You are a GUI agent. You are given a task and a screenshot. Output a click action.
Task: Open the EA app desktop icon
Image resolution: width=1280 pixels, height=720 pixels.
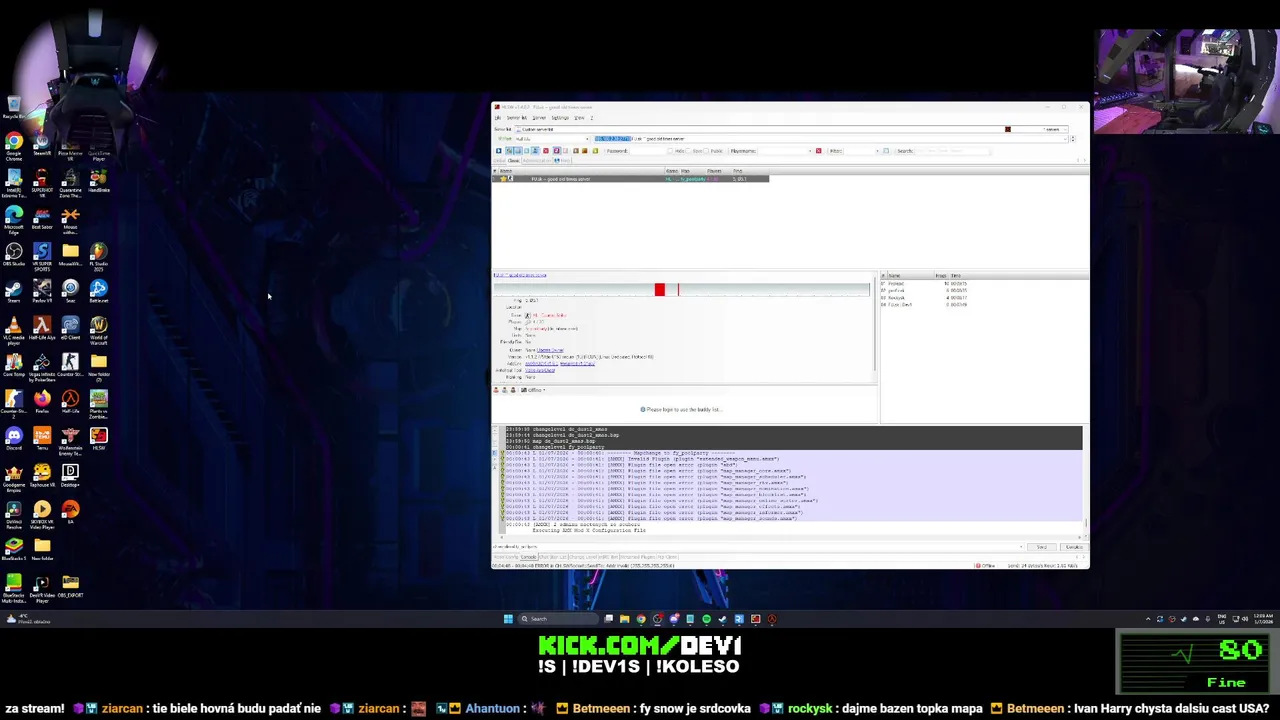point(70,509)
